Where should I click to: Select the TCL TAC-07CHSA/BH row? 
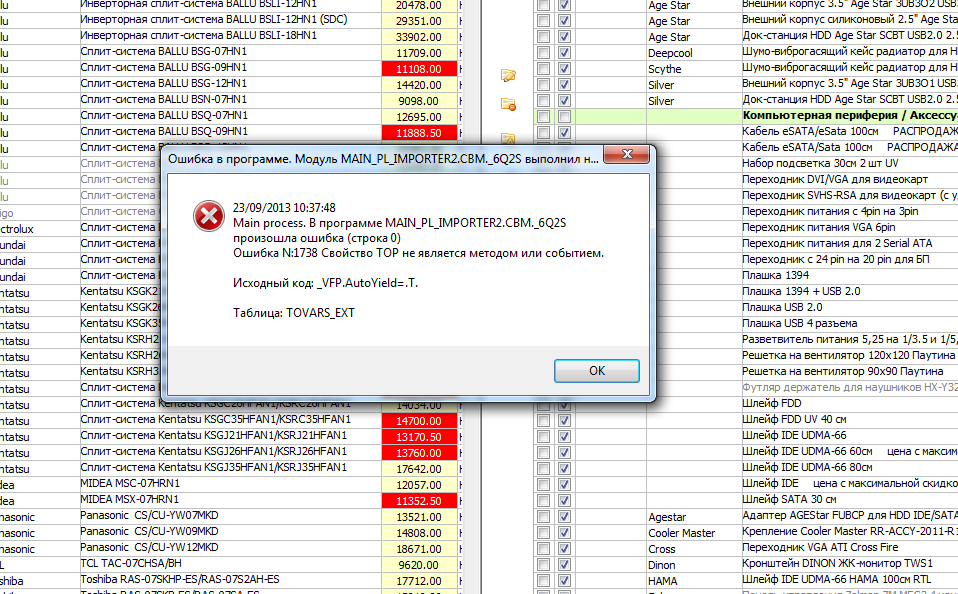(230, 564)
